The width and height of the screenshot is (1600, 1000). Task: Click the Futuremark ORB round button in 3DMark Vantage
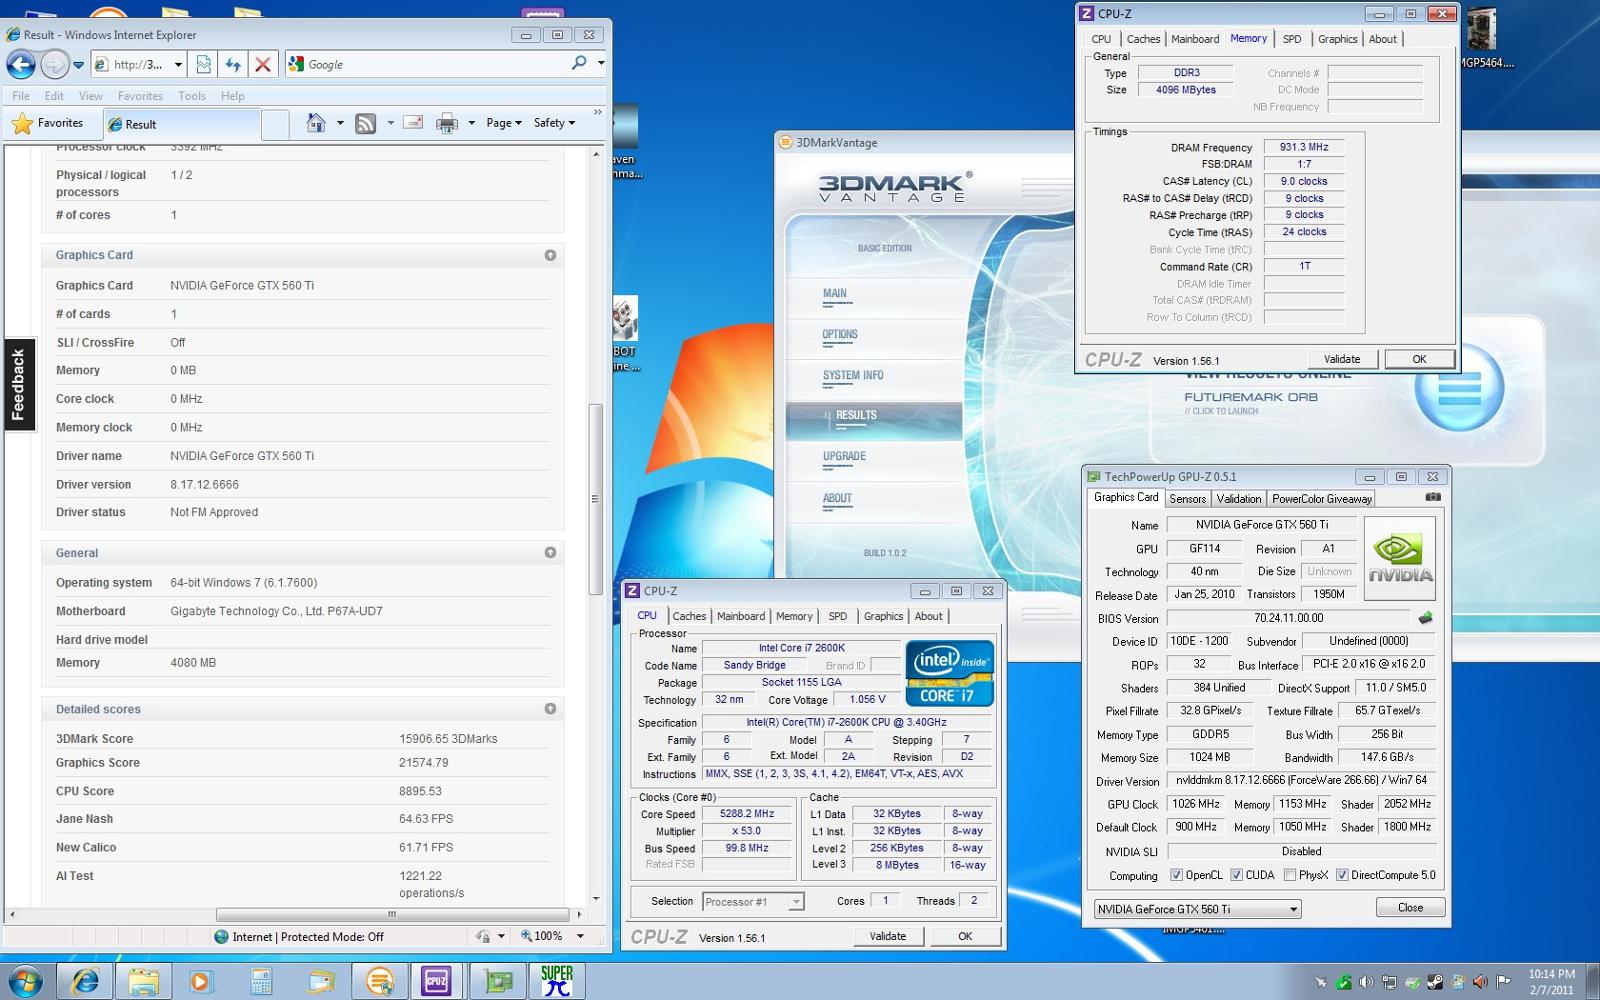tap(1459, 387)
